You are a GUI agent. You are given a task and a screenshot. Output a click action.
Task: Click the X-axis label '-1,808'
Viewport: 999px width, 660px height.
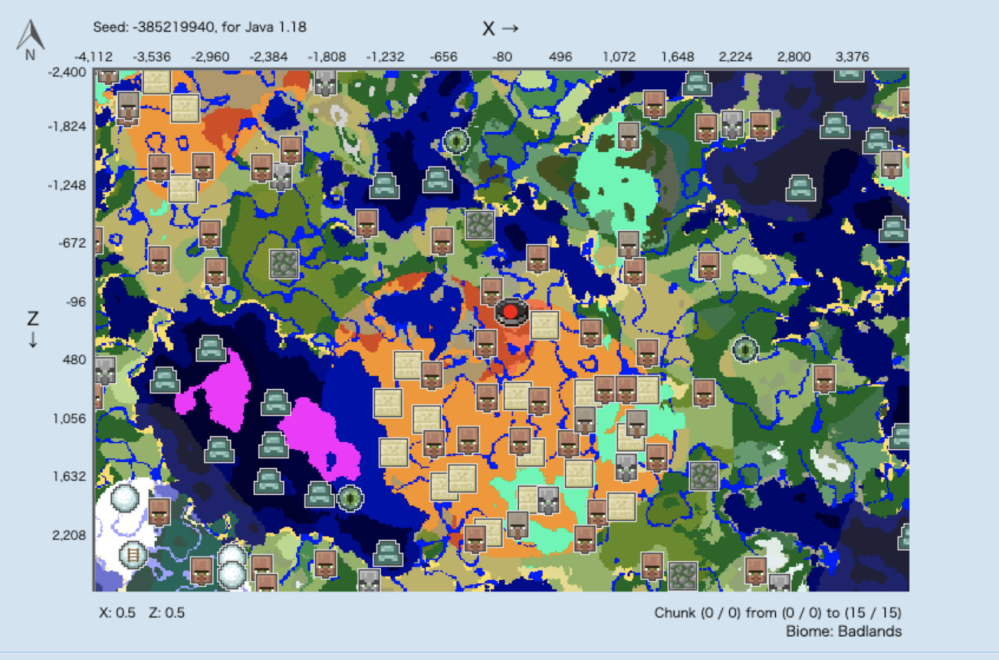point(326,57)
